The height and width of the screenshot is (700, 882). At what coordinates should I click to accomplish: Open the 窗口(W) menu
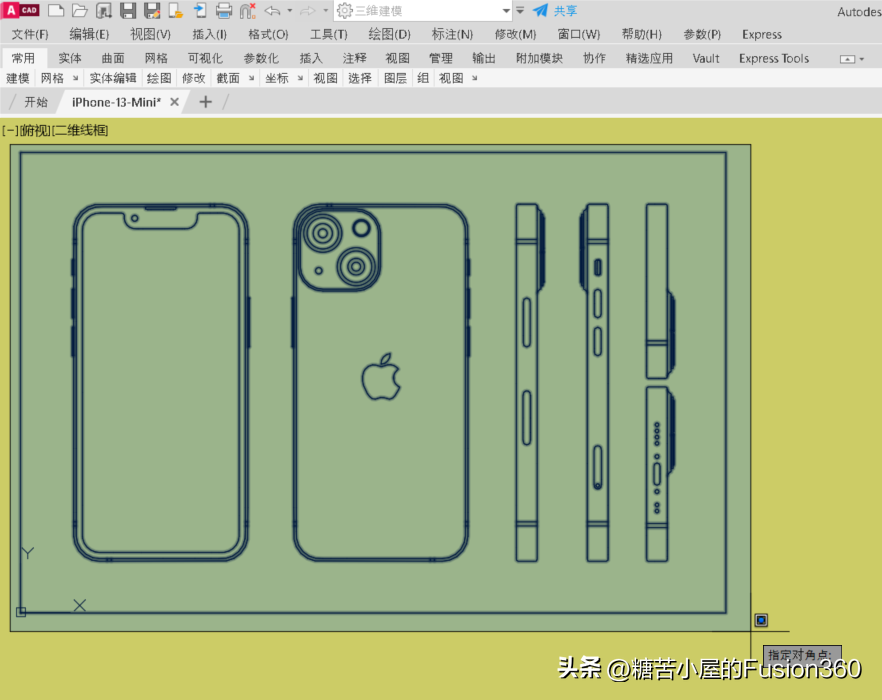point(579,34)
